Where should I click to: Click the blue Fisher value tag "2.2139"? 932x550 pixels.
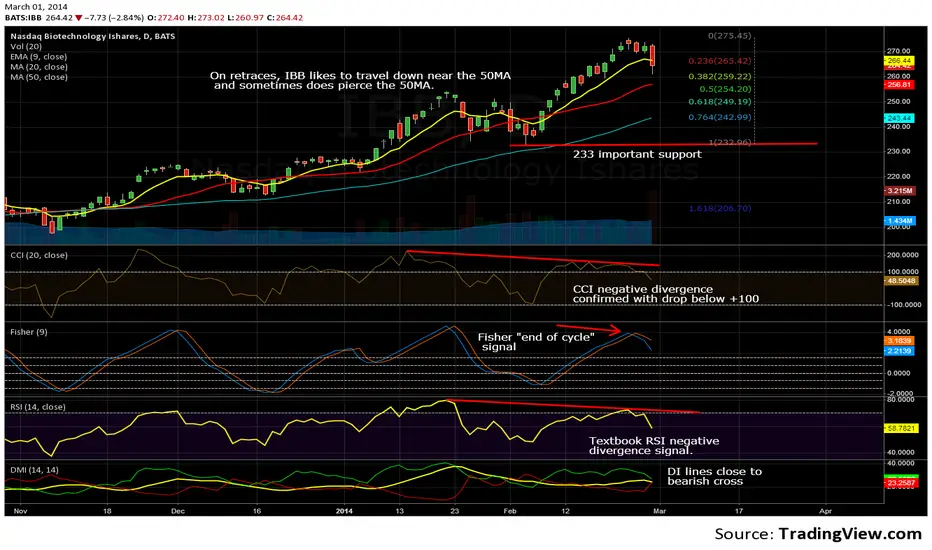899,351
